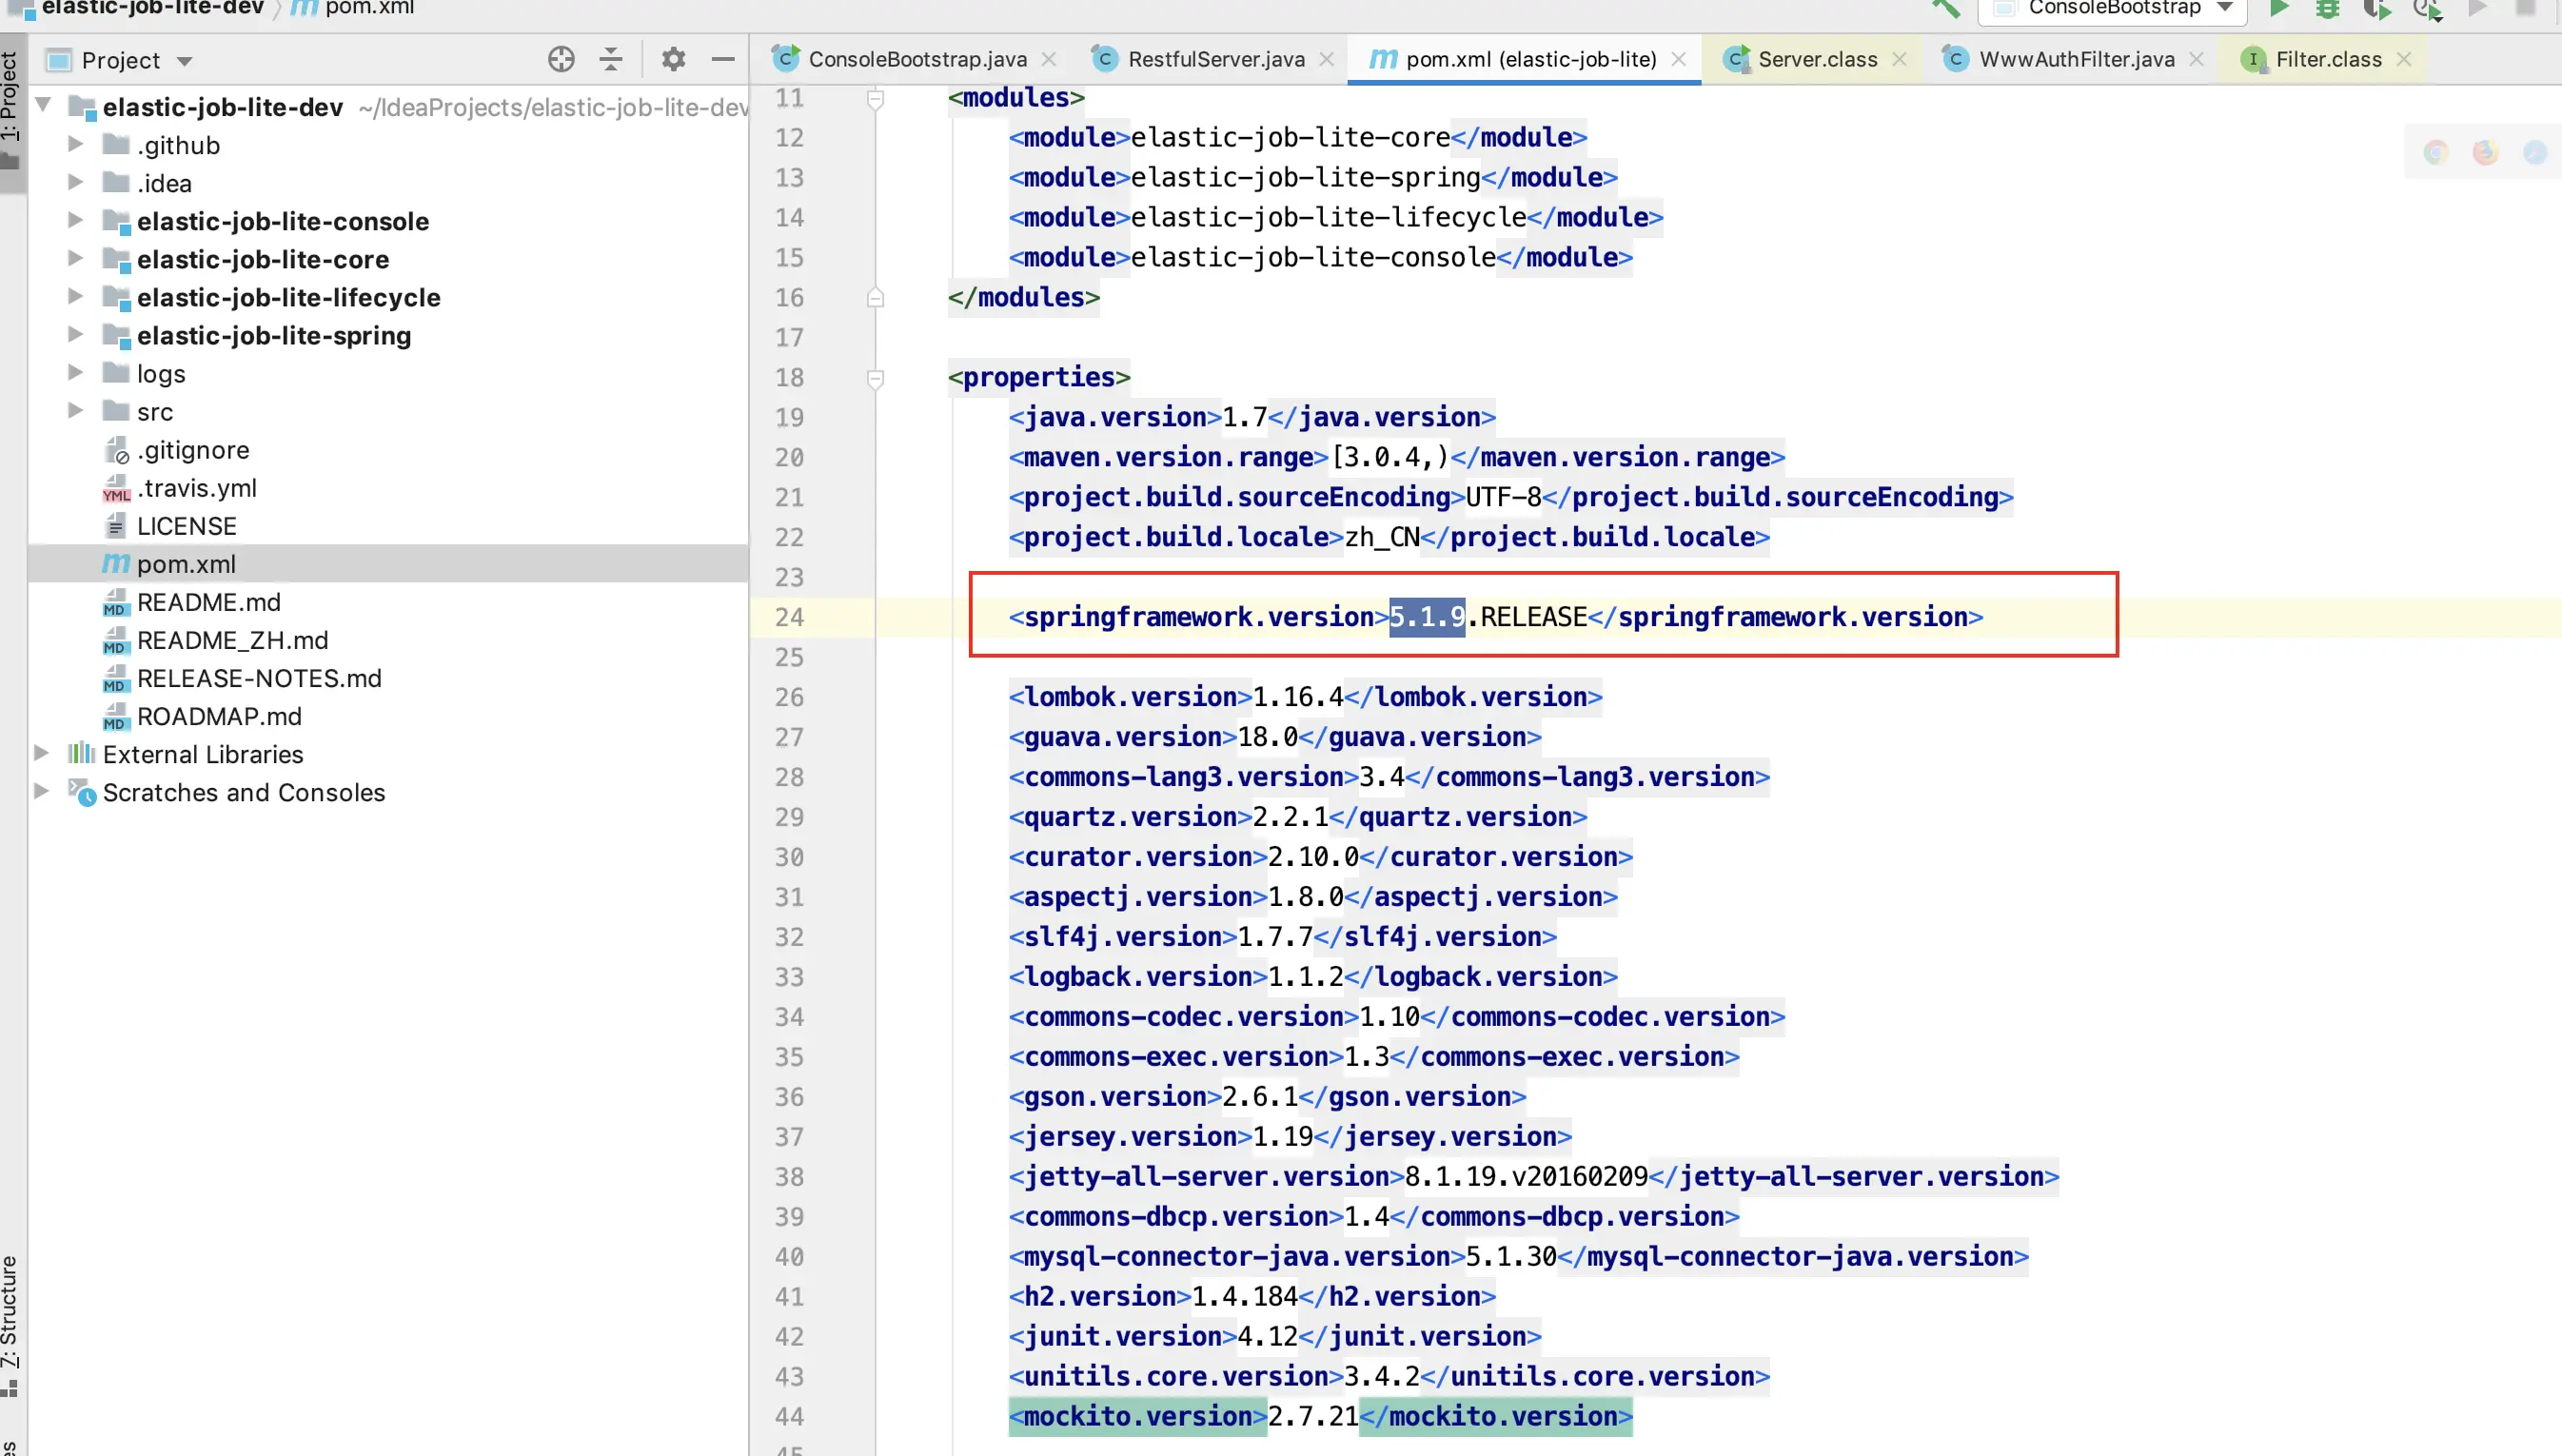Collapse the properties tag fold marker
The height and width of the screenshot is (1456, 2562).
click(875, 378)
